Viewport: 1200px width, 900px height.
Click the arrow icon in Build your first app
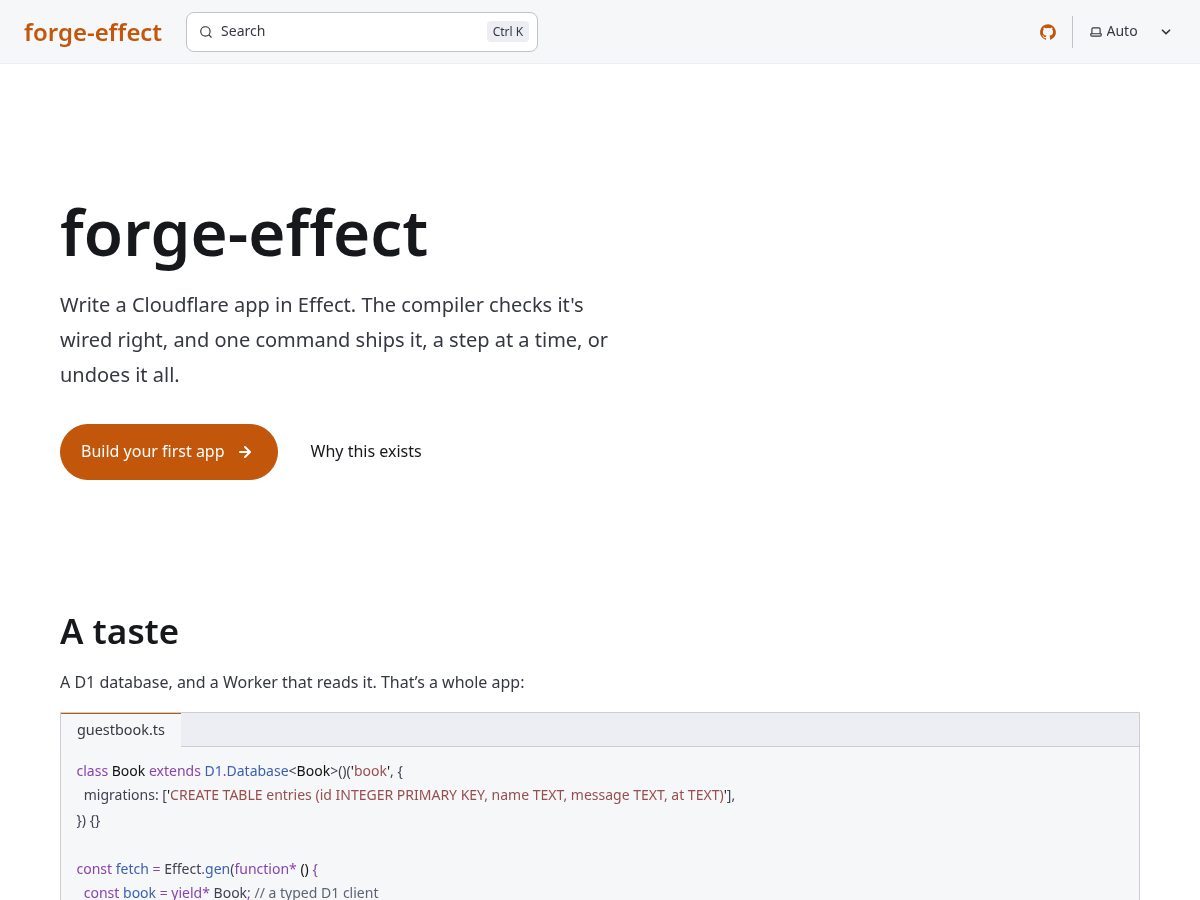click(x=245, y=452)
